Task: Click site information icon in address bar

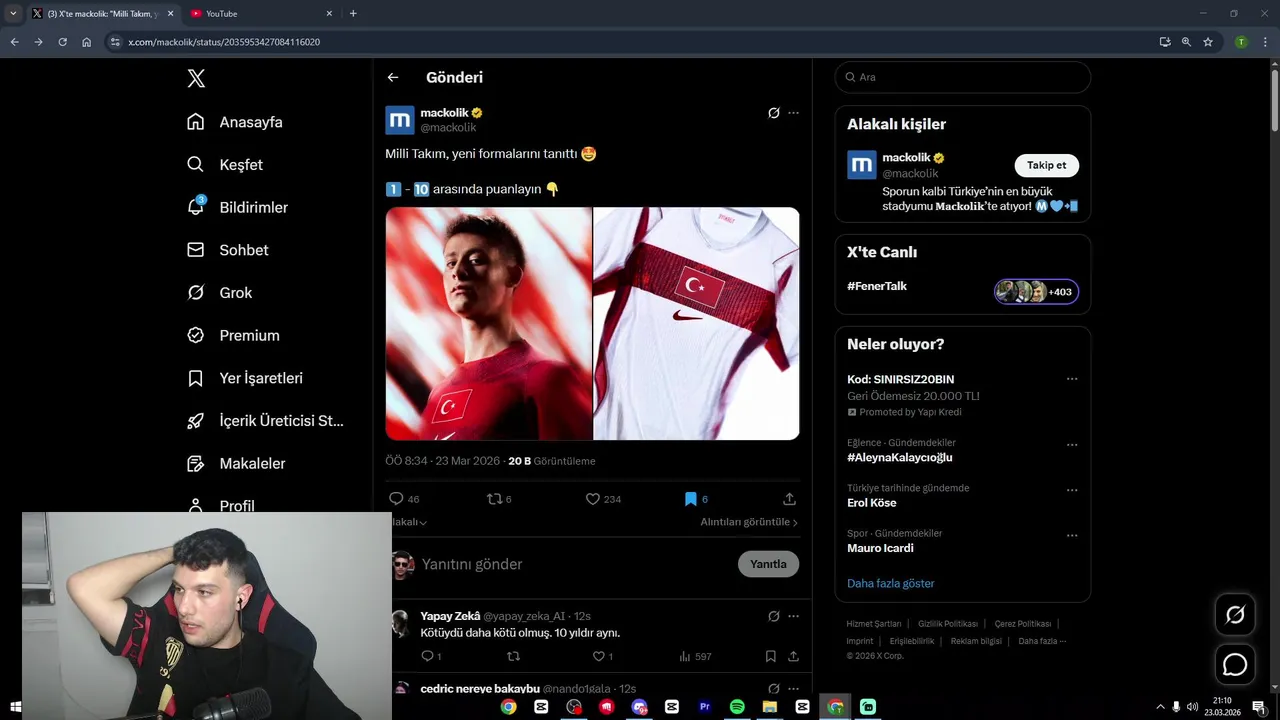Action: (x=115, y=42)
